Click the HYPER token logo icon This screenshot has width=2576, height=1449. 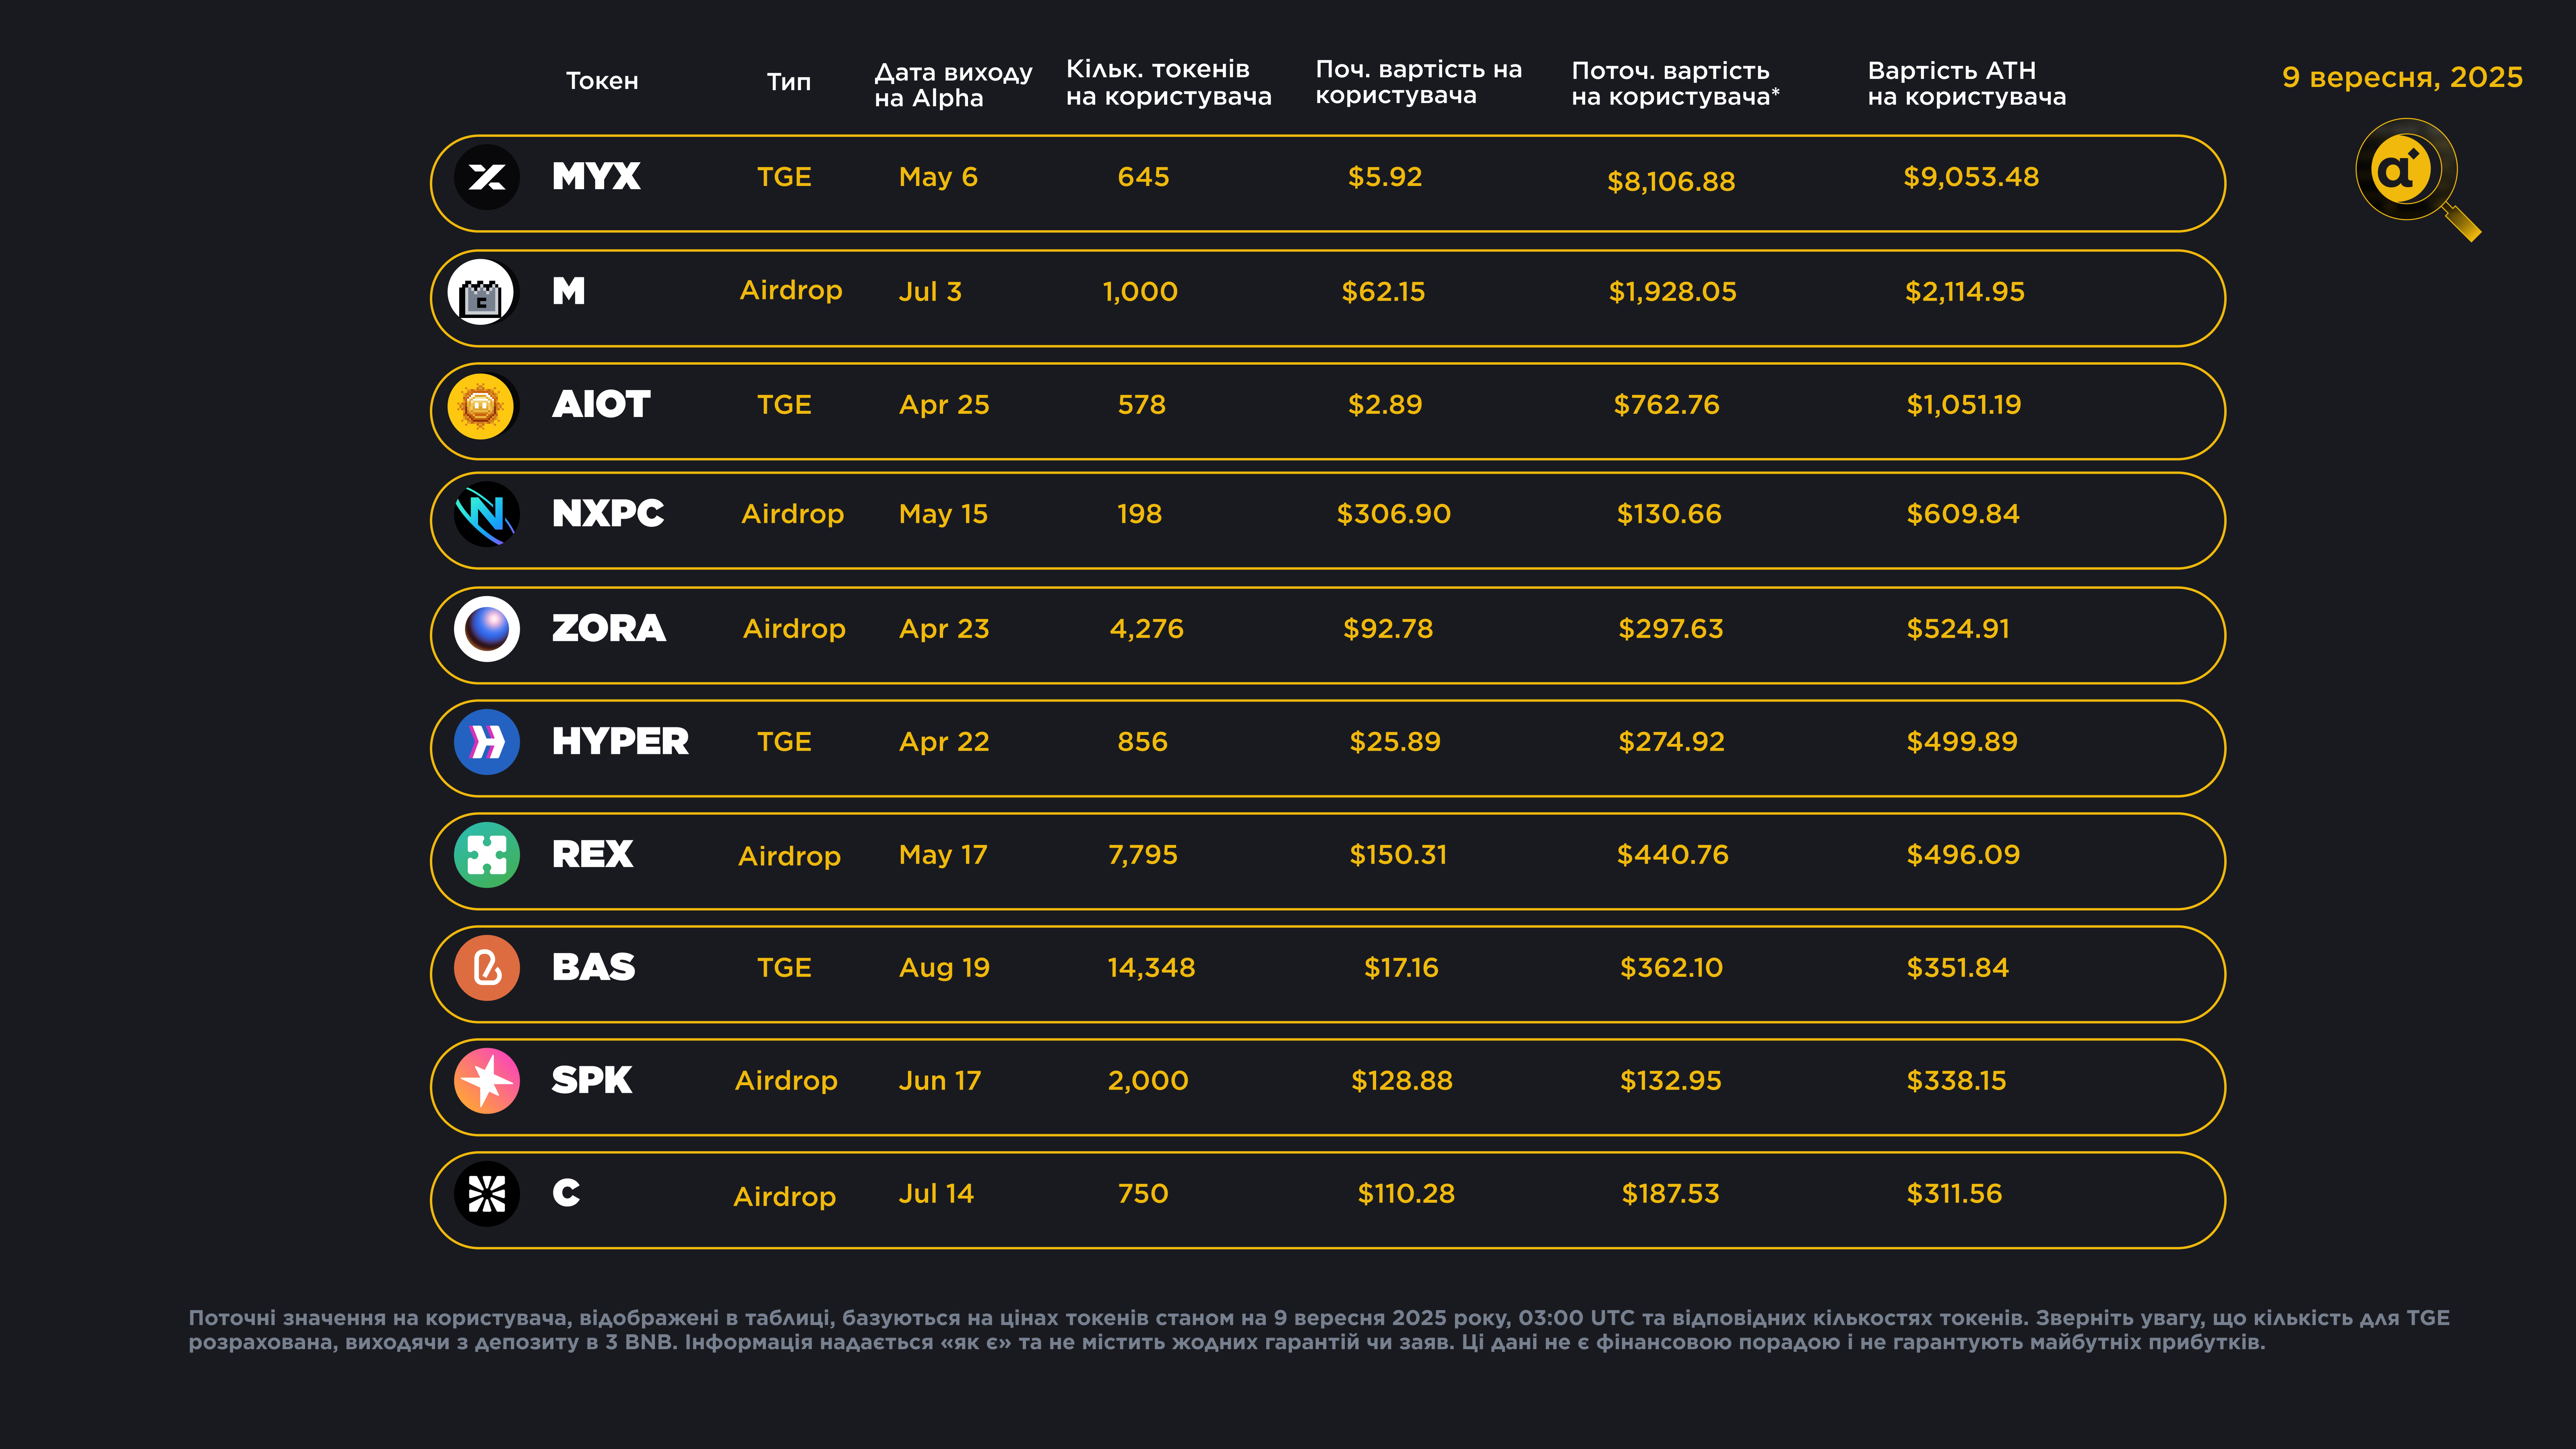tap(487, 742)
